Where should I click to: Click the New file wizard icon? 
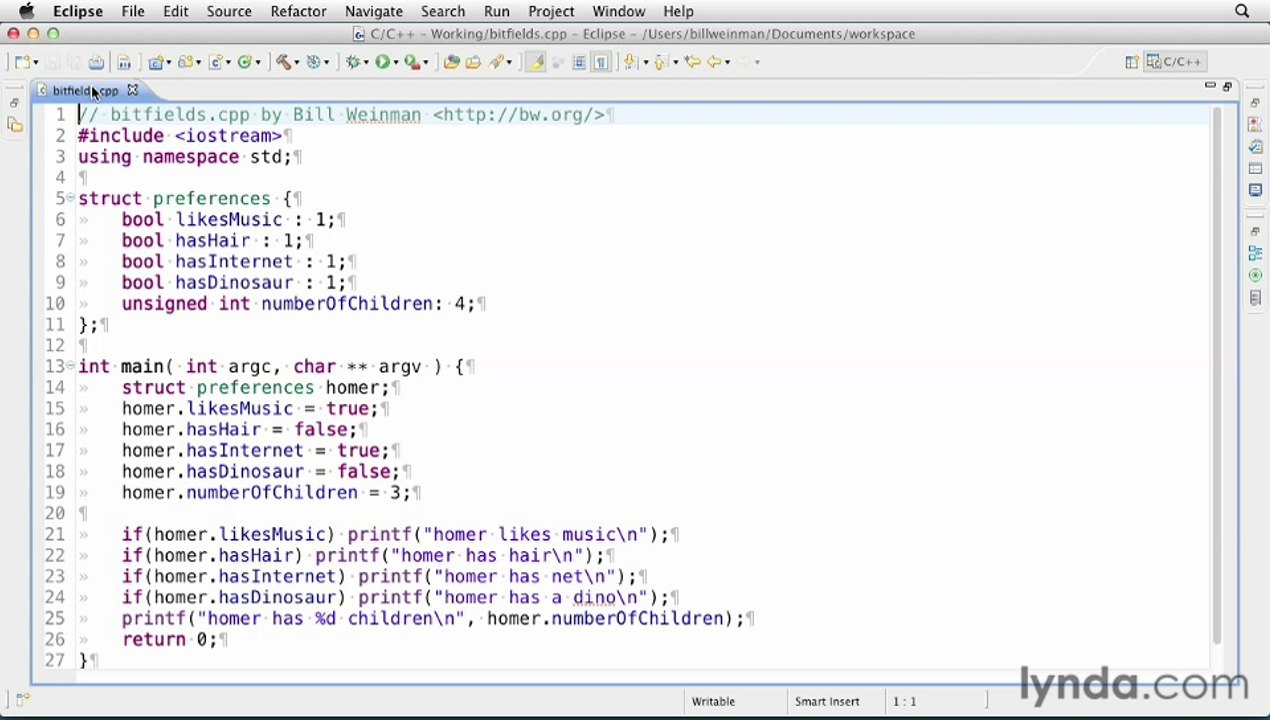point(21,62)
